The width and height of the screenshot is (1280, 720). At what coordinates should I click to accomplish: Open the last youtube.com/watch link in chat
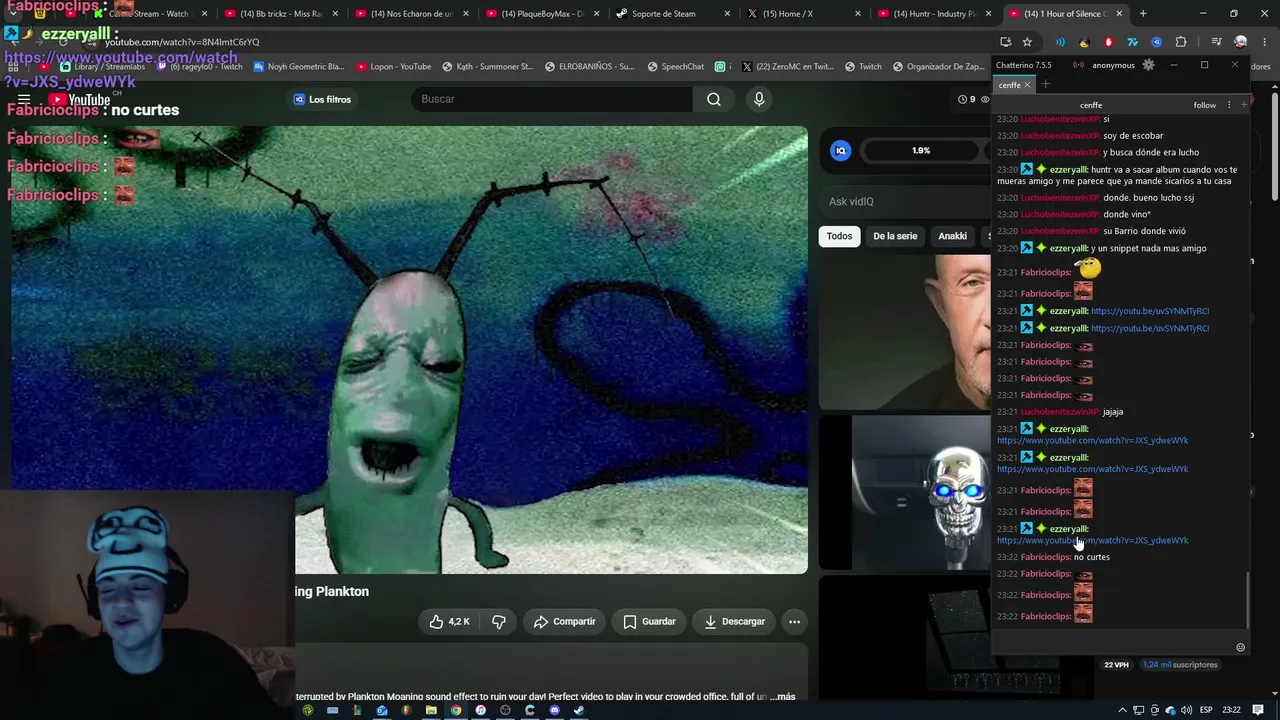tap(1092, 540)
